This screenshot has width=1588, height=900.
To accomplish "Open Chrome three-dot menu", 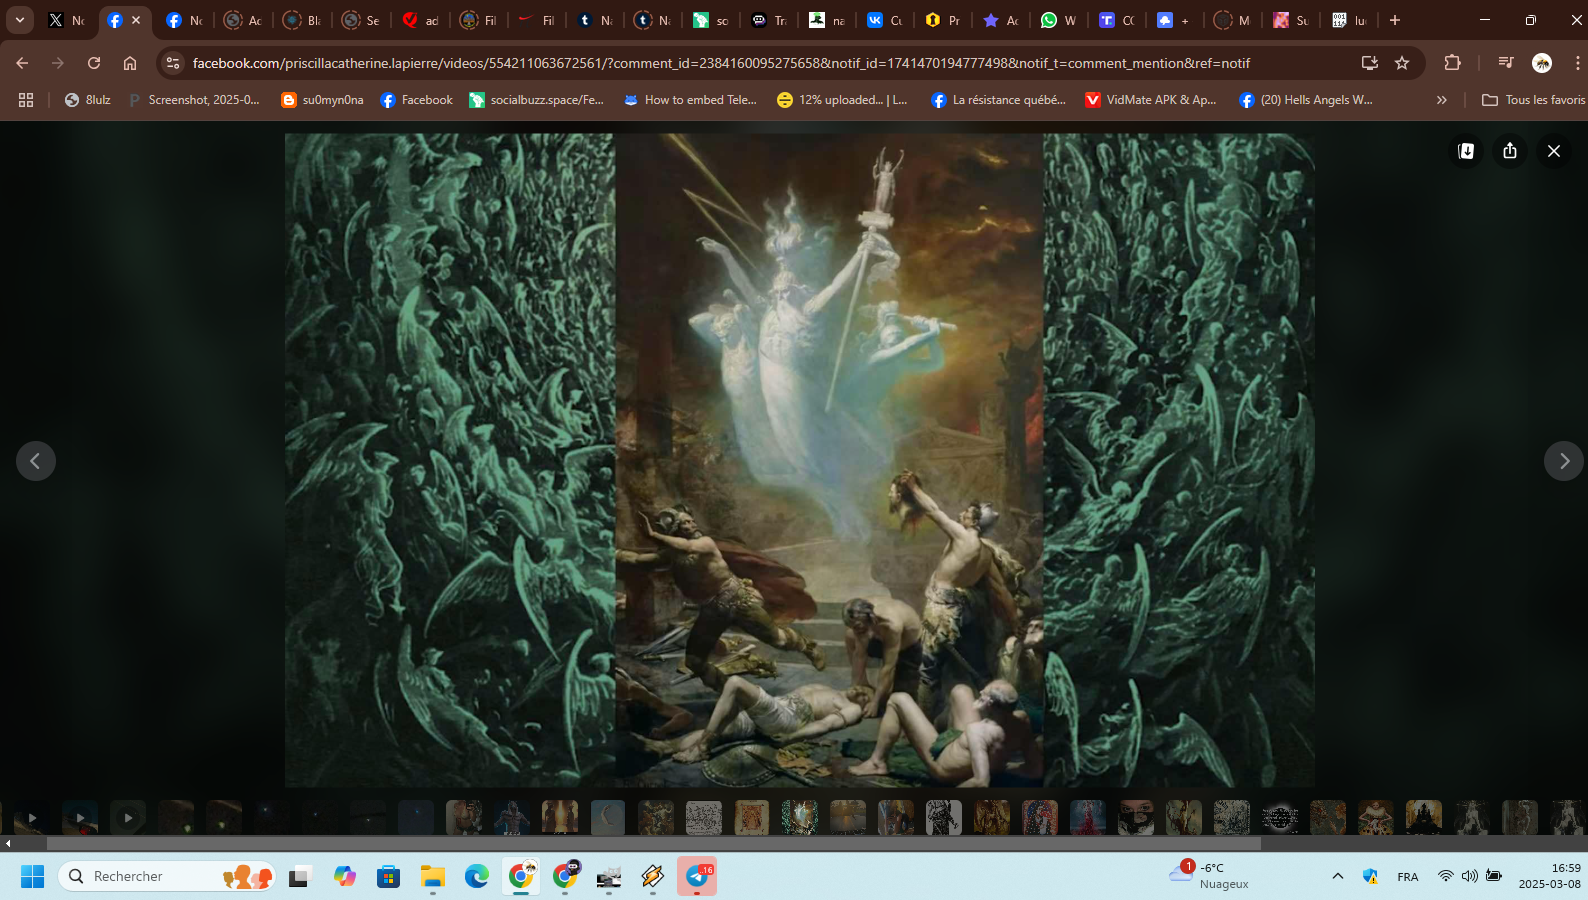I will (1577, 63).
